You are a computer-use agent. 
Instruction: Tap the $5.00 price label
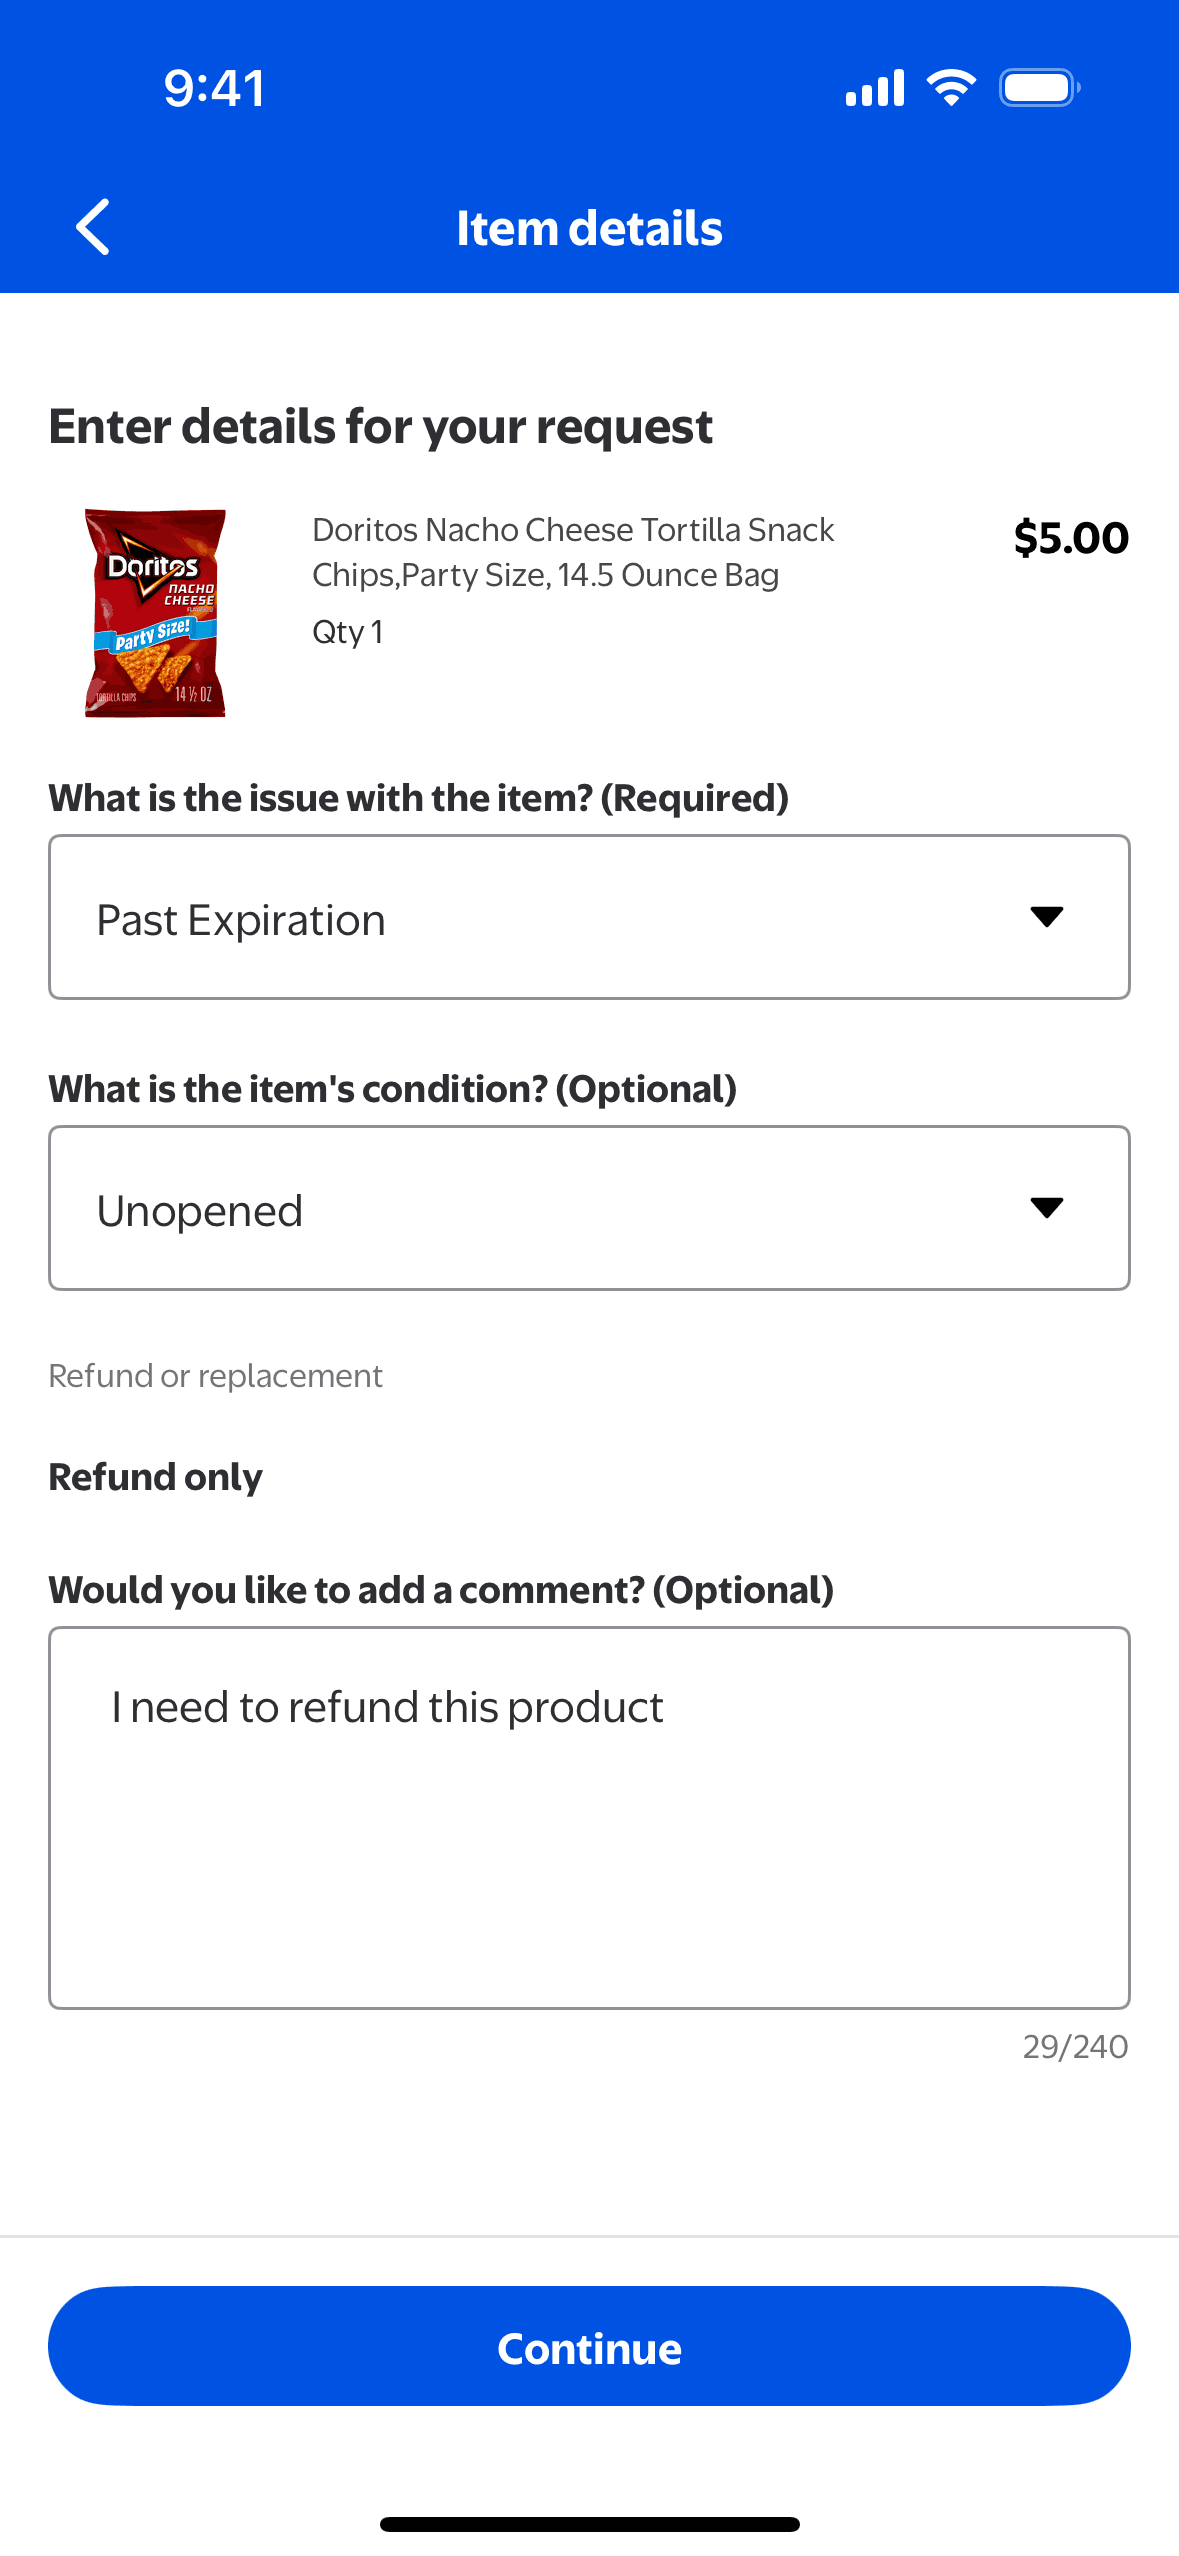1070,538
